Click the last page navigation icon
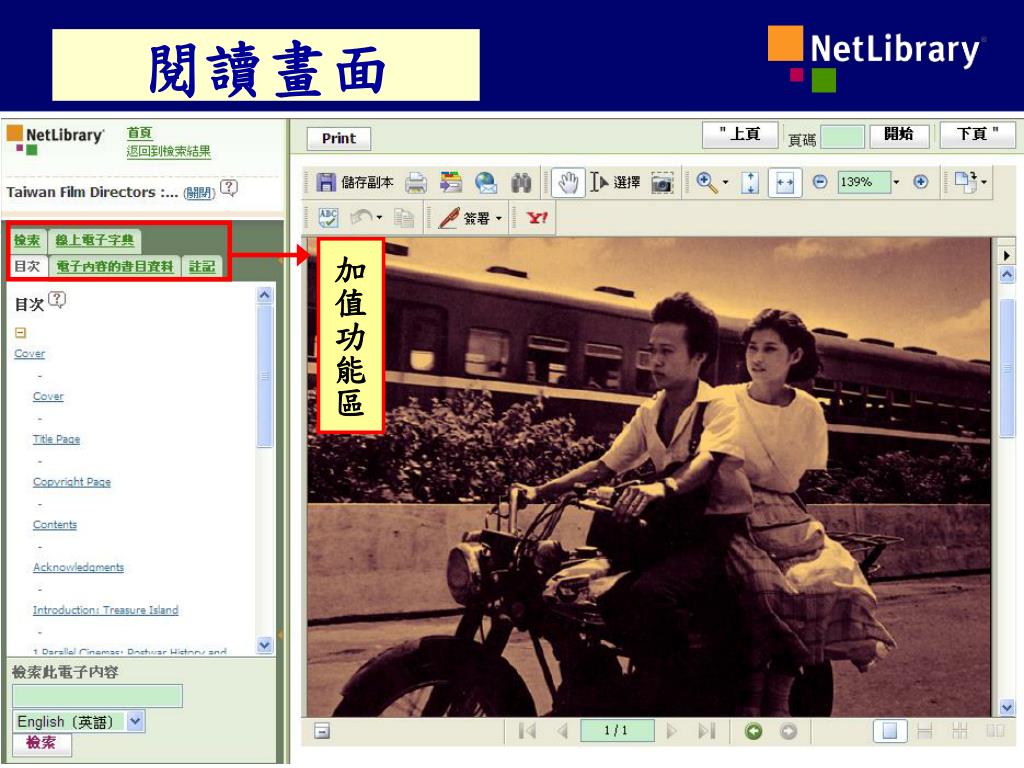This screenshot has height=768, width=1024. pos(707,731)
